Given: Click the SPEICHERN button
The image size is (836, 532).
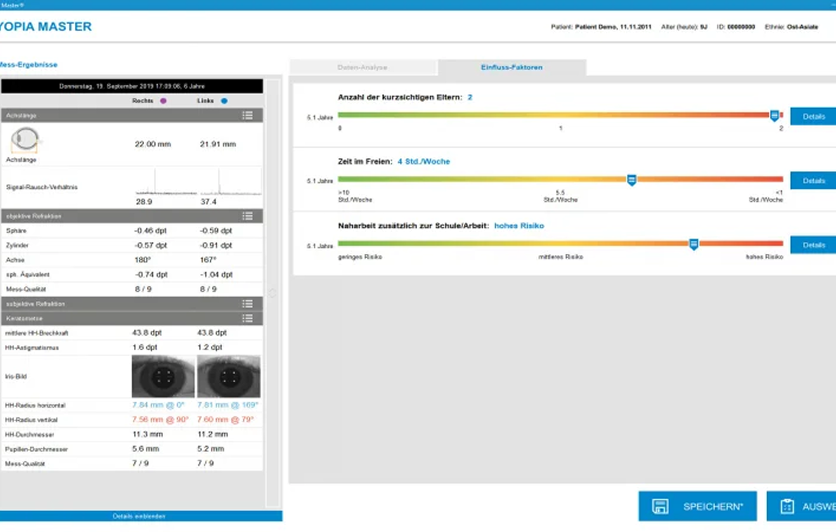Looking at the screenshot, I should coord(697,506).
